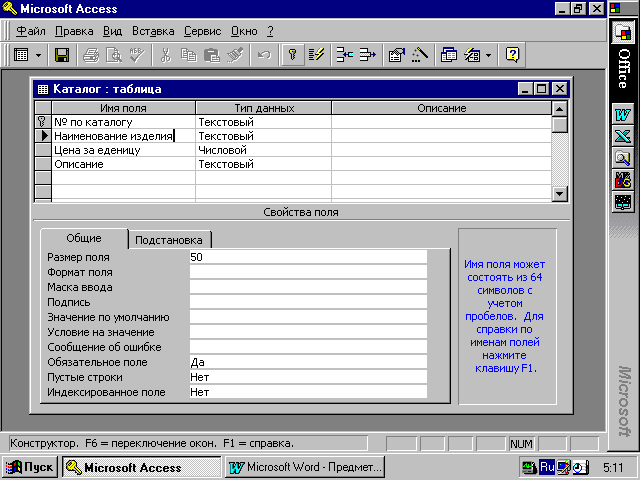Click the Тип данных column header
This screenshot has height=480, width=640.
[264, 108]
